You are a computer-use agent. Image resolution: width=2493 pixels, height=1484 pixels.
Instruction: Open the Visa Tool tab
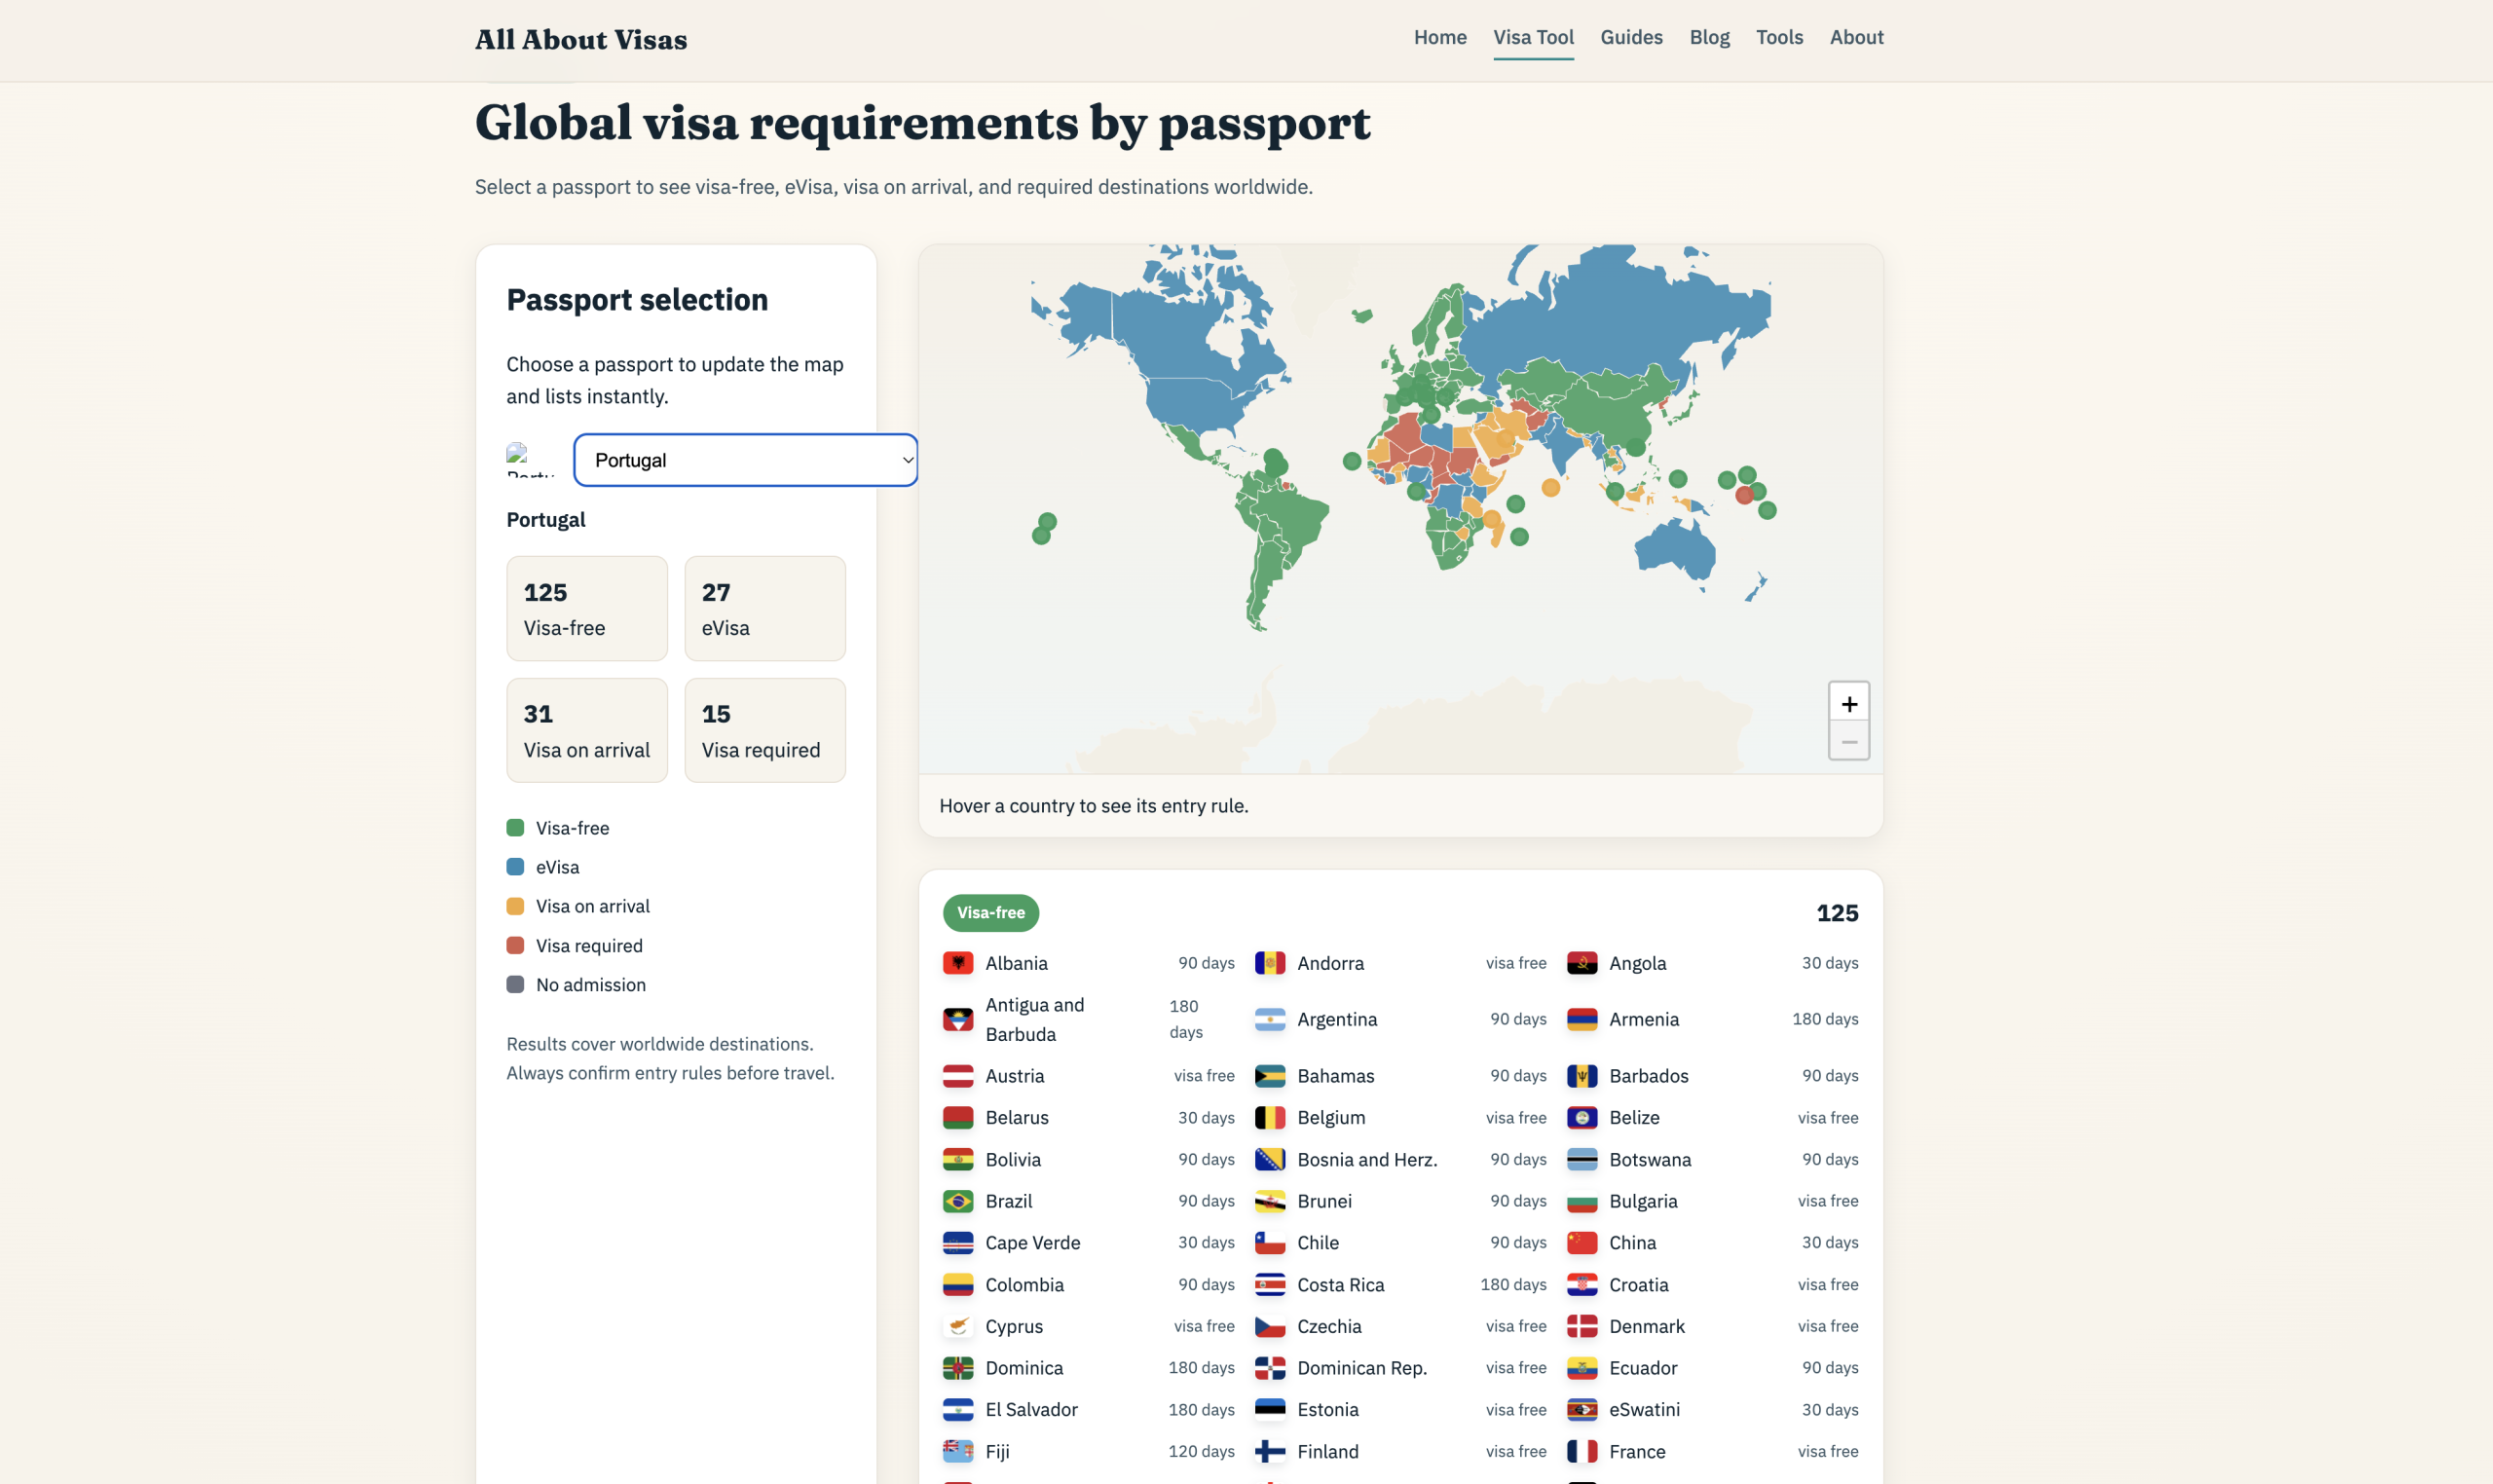(1533, 37)
